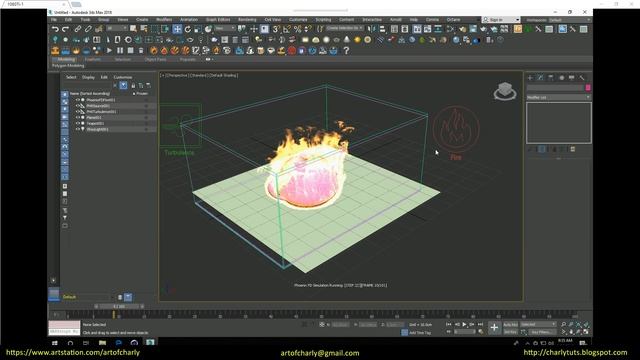Screen dimensions: 640x360
Task: Toggle the Angle Snap icon
Action: coord(287,29)
